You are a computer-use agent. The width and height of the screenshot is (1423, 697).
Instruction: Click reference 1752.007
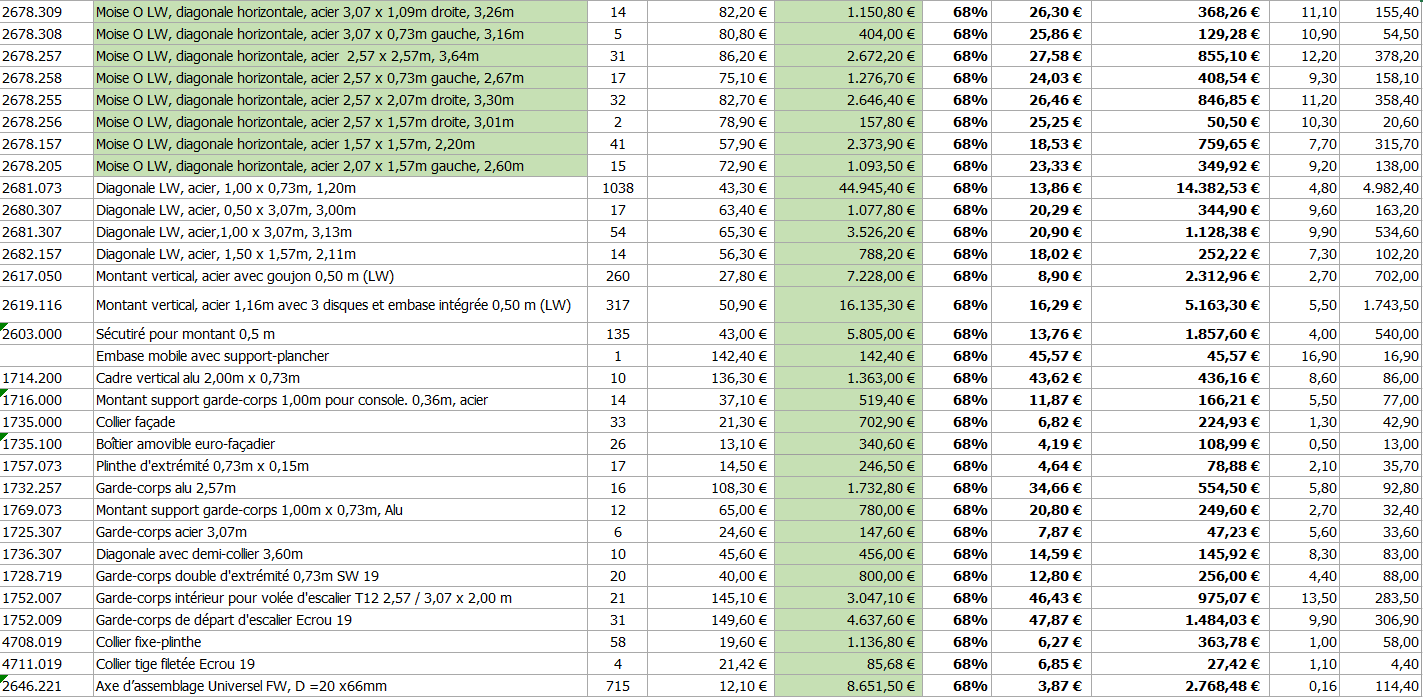[46, 598]
